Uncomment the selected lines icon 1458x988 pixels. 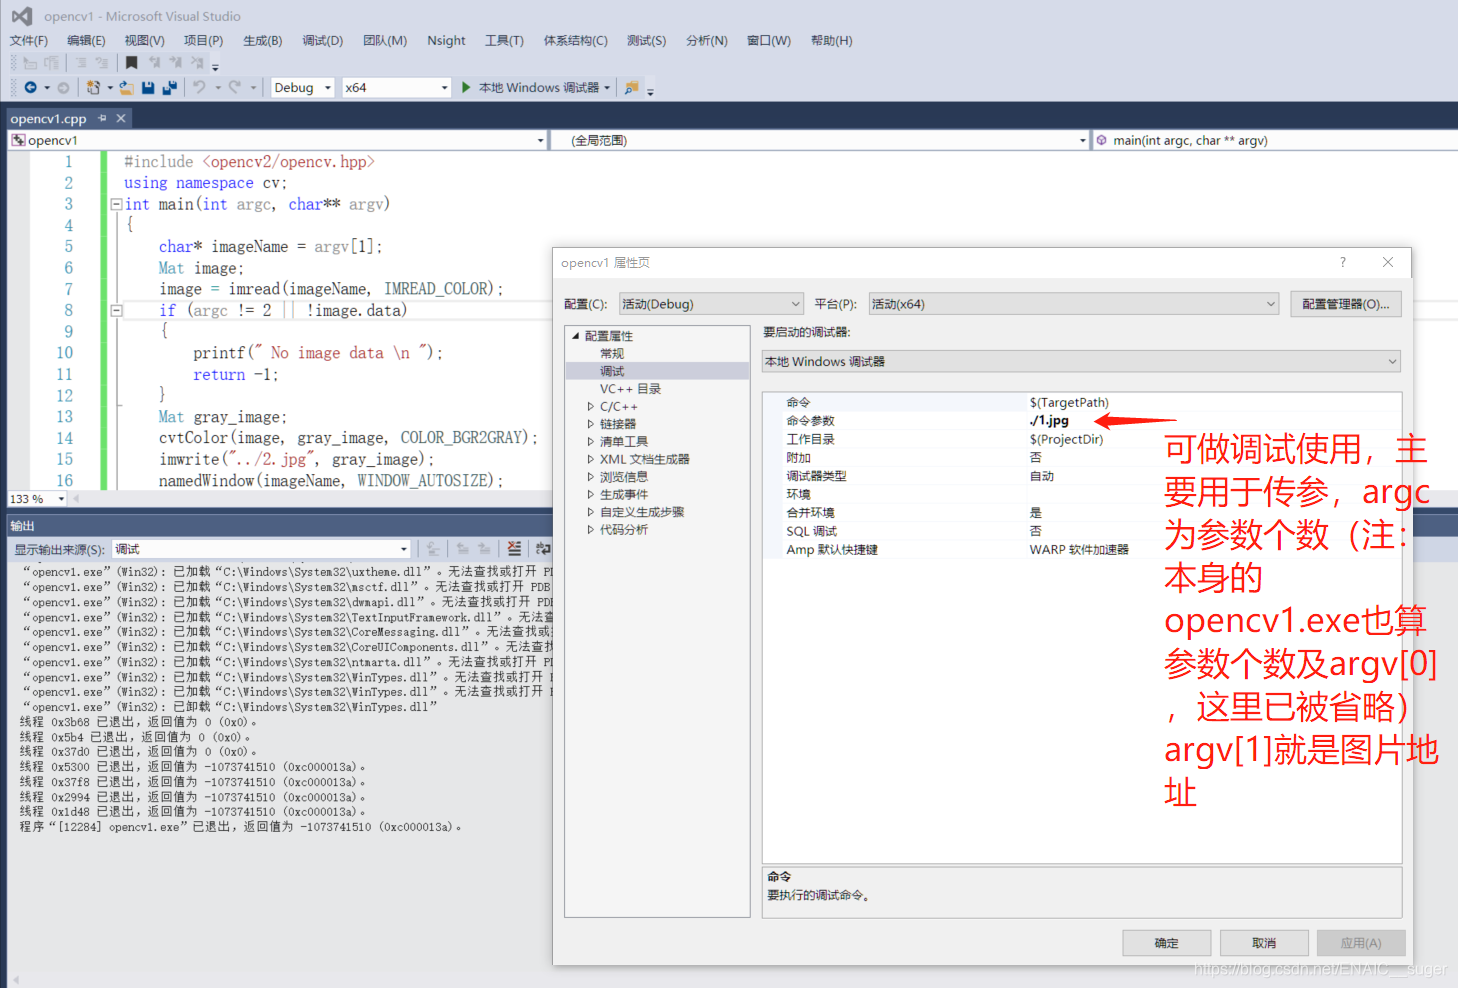[101, 62]
